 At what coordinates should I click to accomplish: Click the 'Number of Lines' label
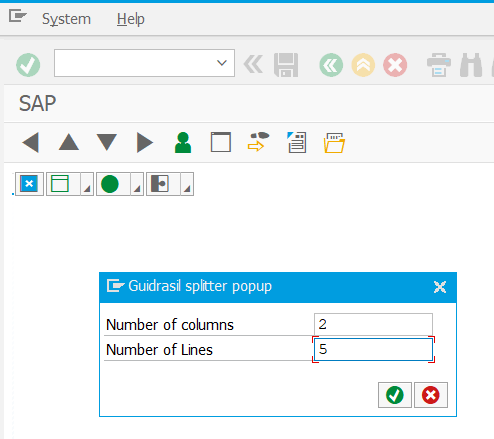[159, 350]
